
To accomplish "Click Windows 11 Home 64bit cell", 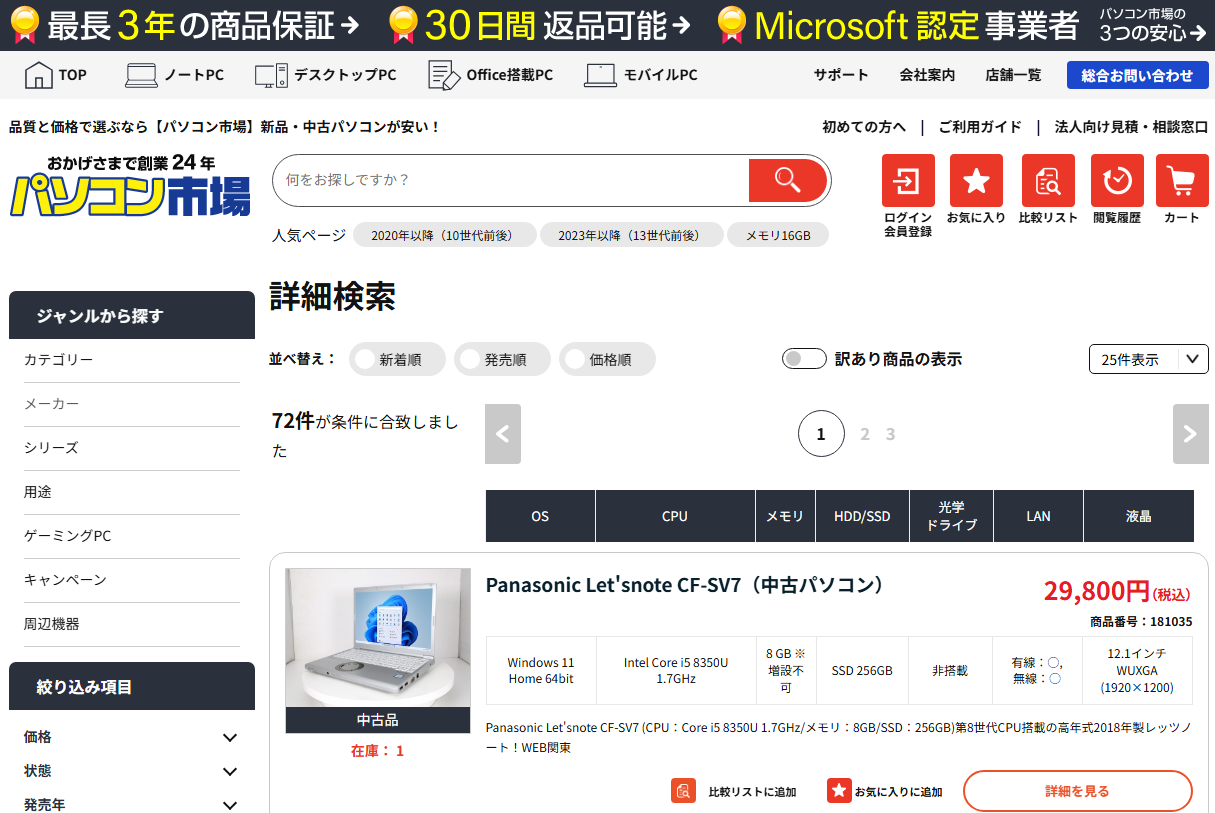I will [x=541, y=670].
